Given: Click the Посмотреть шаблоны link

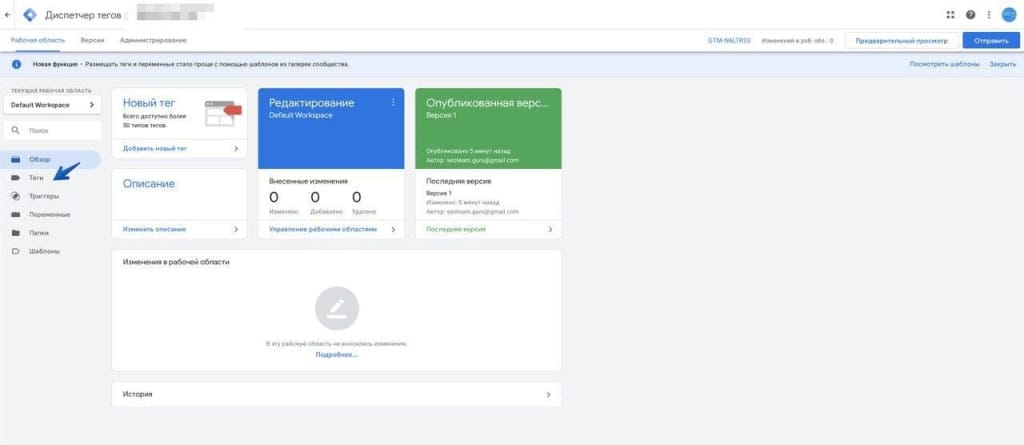Looking at the screenshot, I should pos(945,63).
